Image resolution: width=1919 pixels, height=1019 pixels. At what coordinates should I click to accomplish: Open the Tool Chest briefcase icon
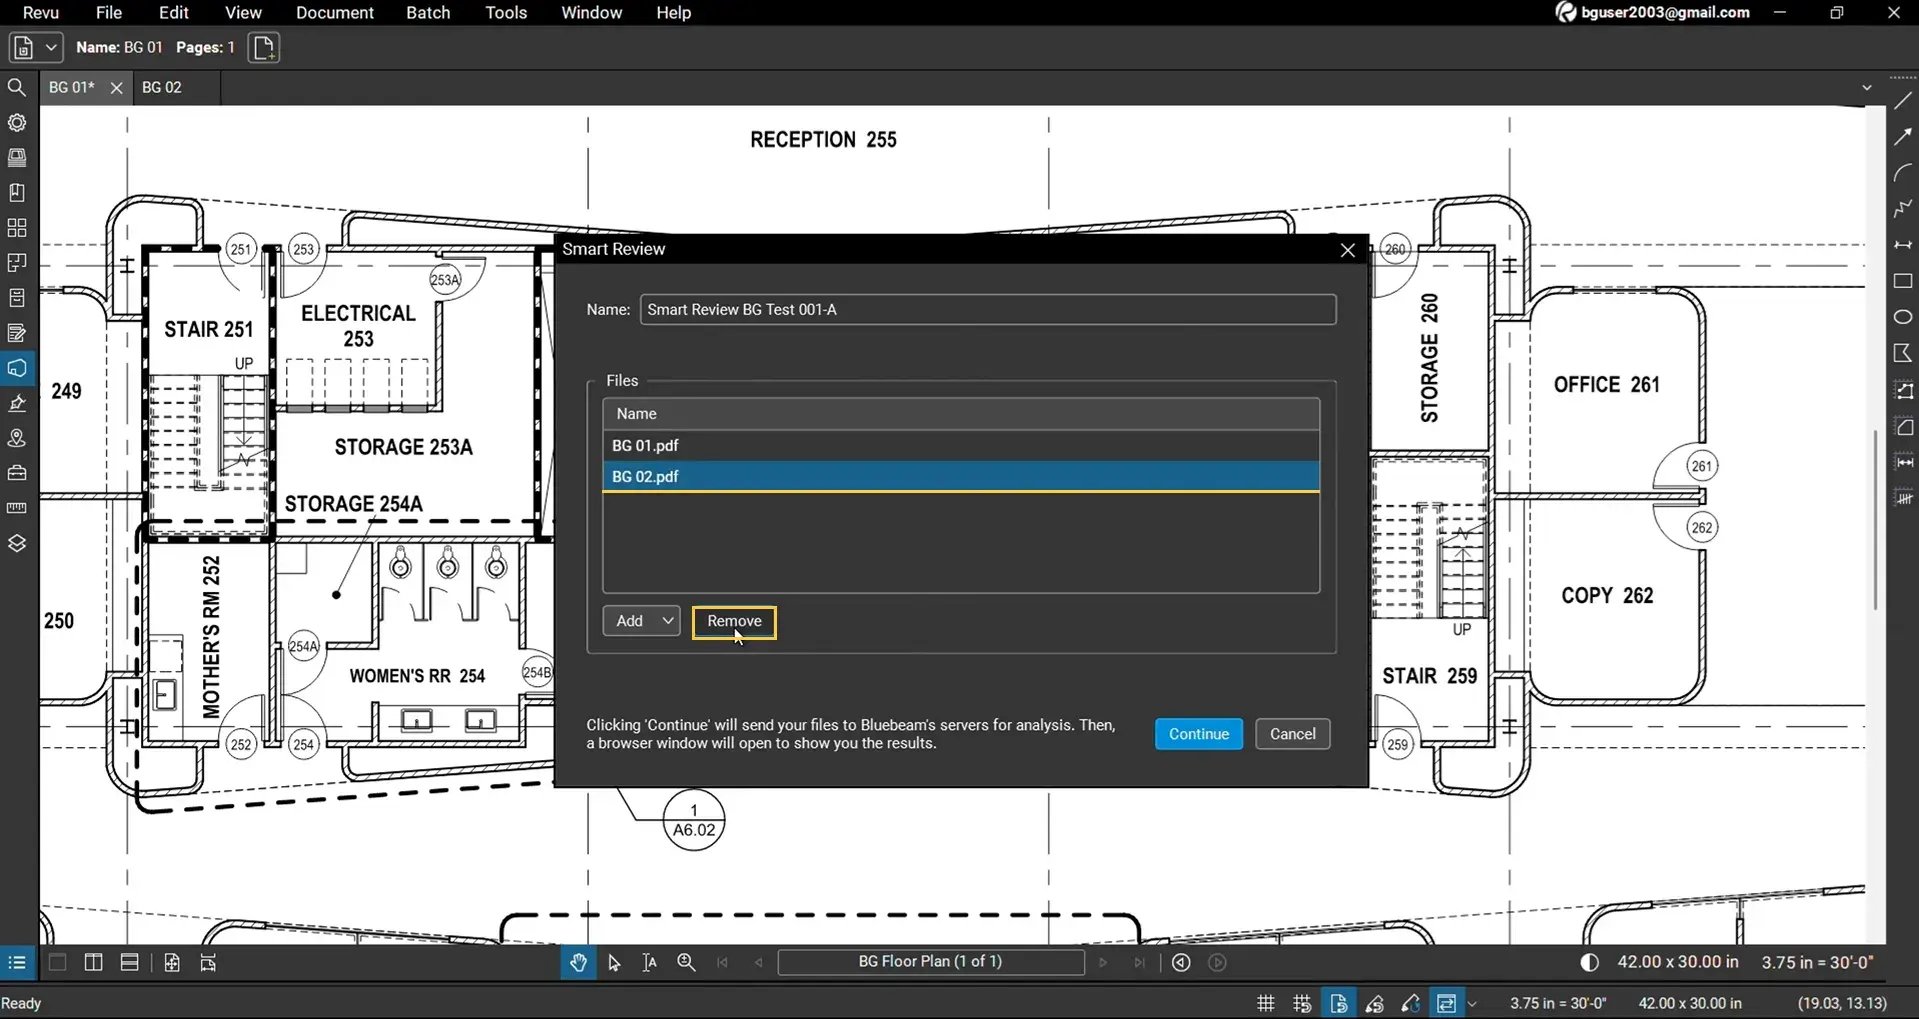pos(16,473)
